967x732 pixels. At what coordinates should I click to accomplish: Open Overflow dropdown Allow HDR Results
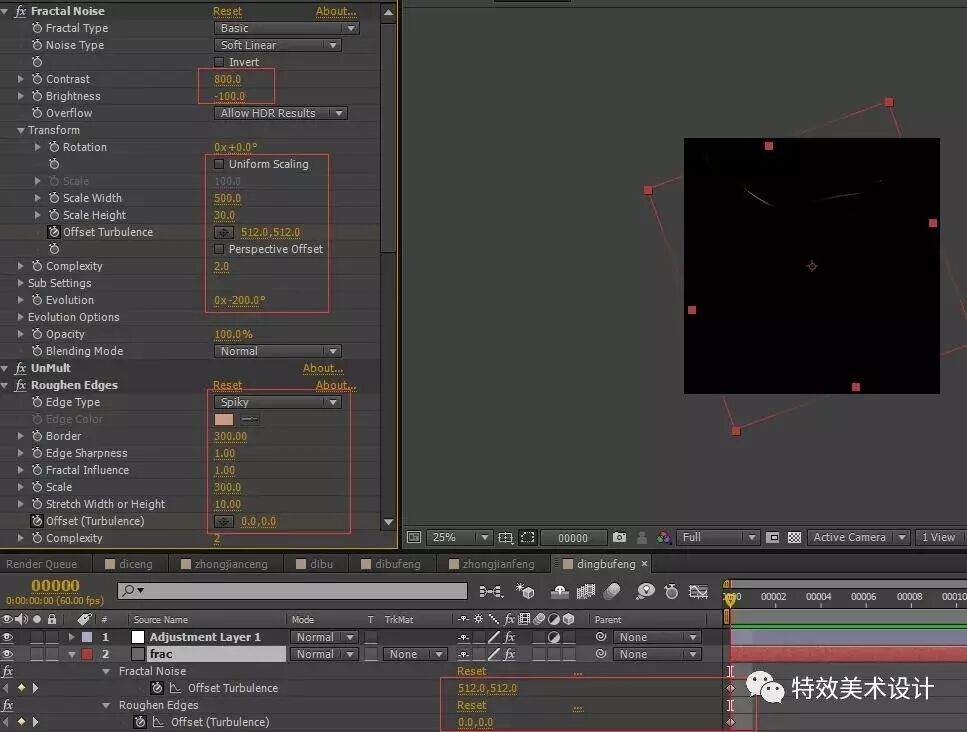tap(281, 113)
